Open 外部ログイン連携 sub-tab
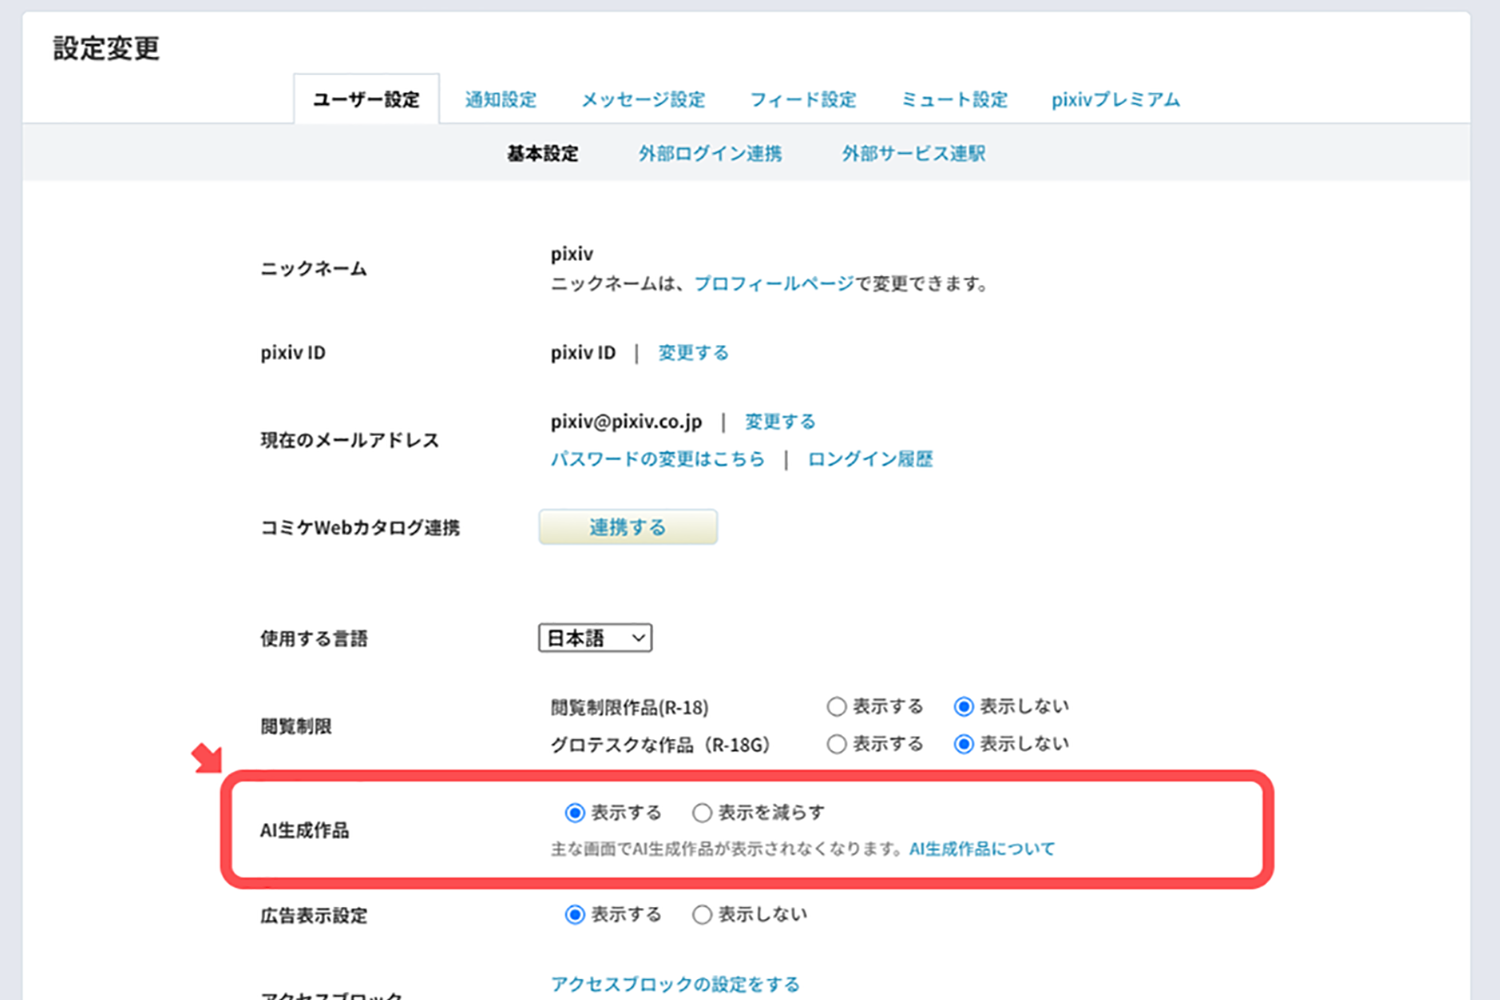Screen dimensions: 1500x1000 (x=710, y=154)
